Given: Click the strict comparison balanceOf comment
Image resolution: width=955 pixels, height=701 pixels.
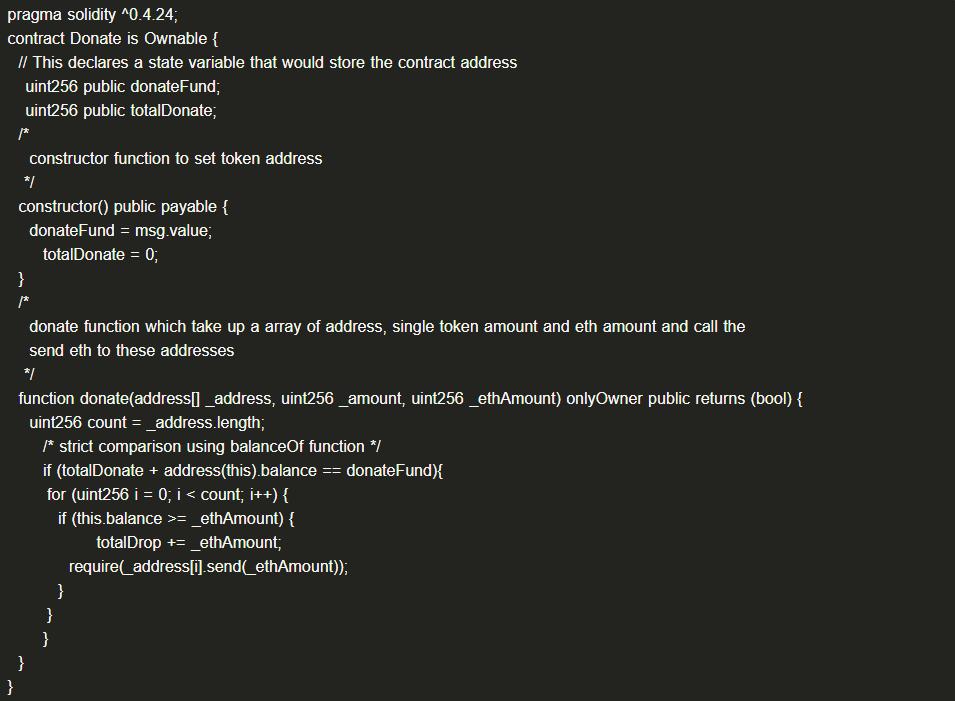Looking at the screenshot, I should (211, 447).
